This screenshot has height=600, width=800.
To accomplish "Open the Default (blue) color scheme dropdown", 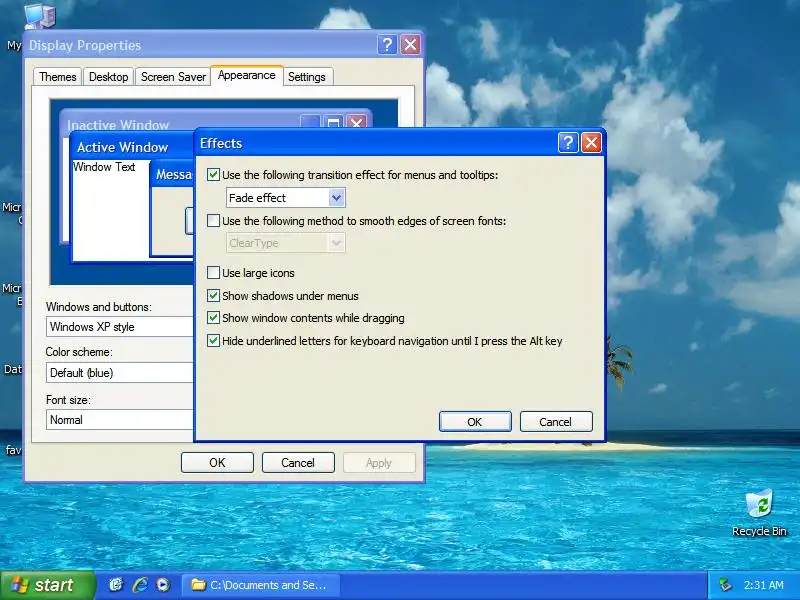I will click(120, 372).
